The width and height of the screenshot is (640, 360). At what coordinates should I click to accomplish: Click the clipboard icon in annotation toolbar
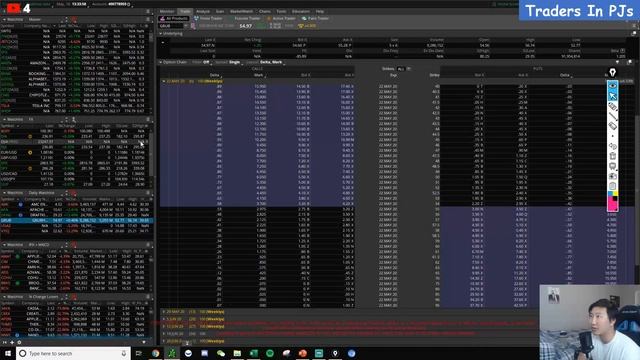point(613,186)
